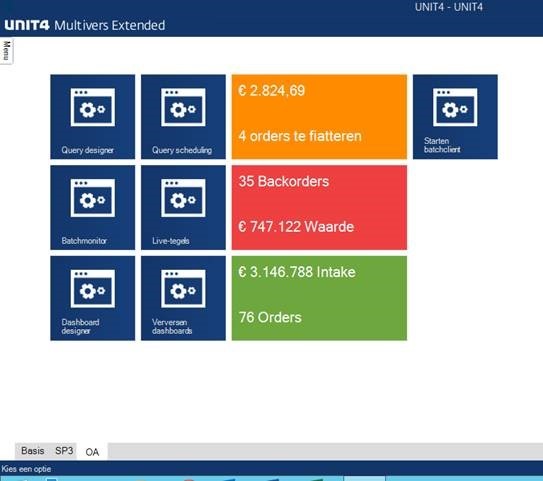Open the green 76 Orders intake tile
Screen dimensions: 543x481
click(319, 298)
